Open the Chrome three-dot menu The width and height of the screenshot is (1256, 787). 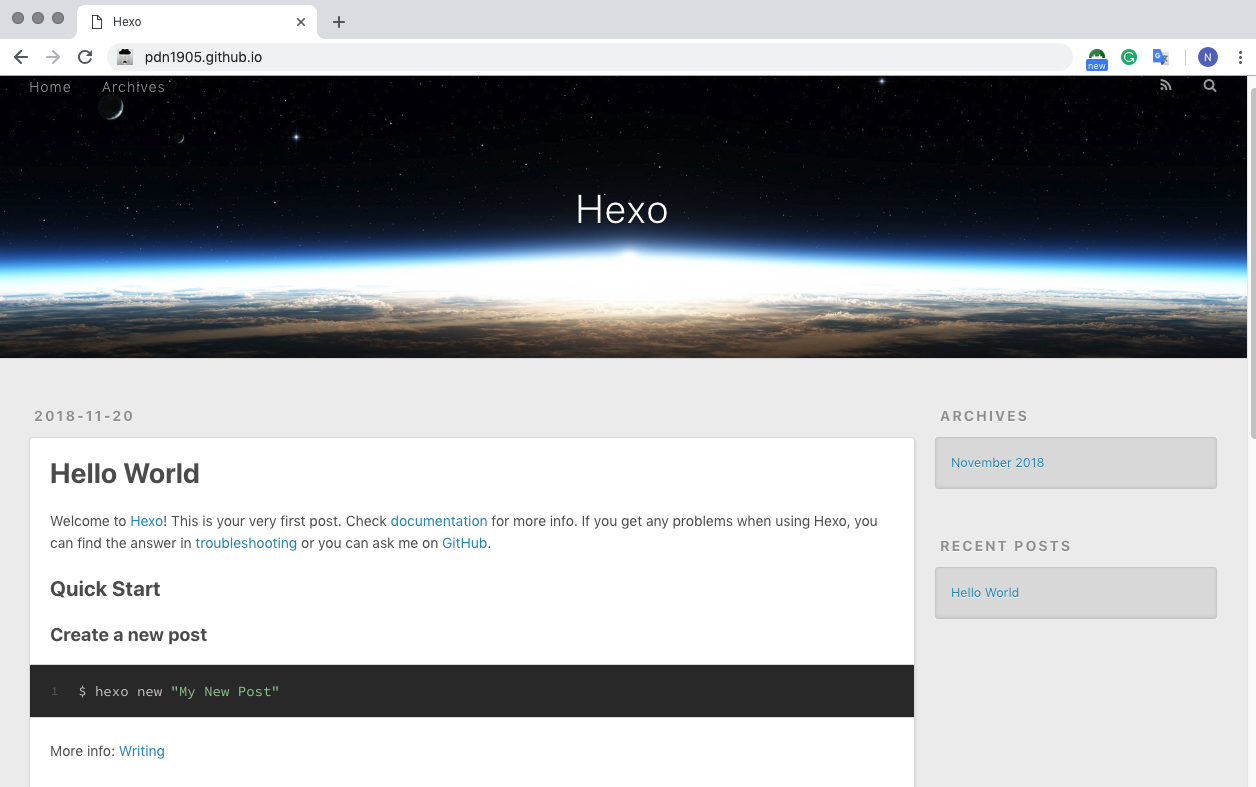point(1240,57)
